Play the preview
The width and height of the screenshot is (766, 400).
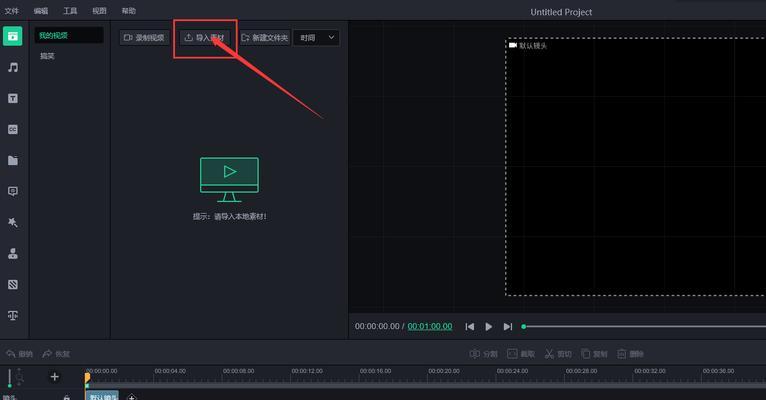point(489,326)
